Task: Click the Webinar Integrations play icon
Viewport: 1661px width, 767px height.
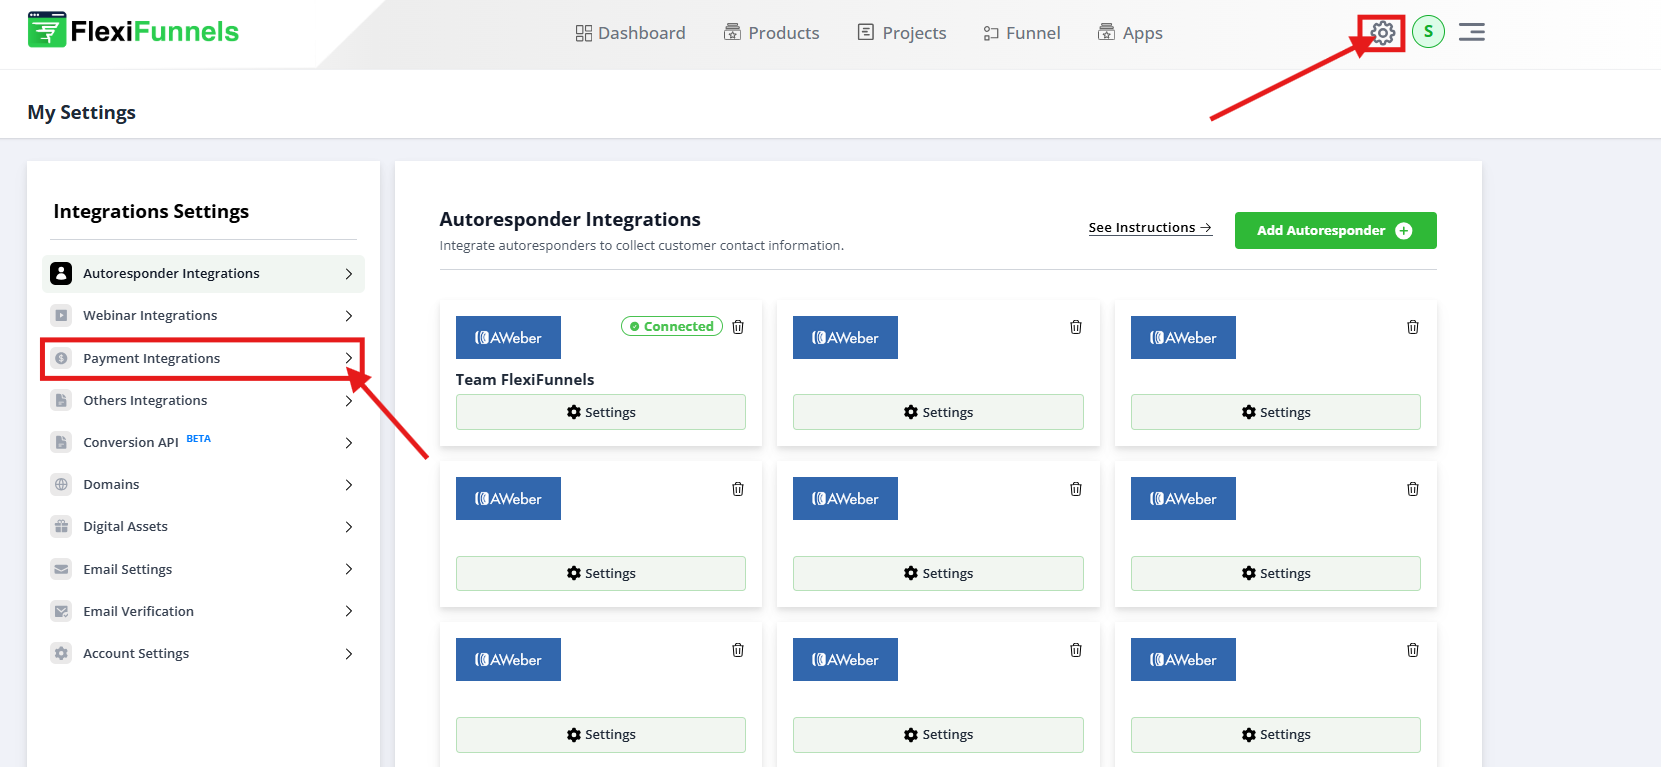Action: pyautogui.click(x=61, y=315)
